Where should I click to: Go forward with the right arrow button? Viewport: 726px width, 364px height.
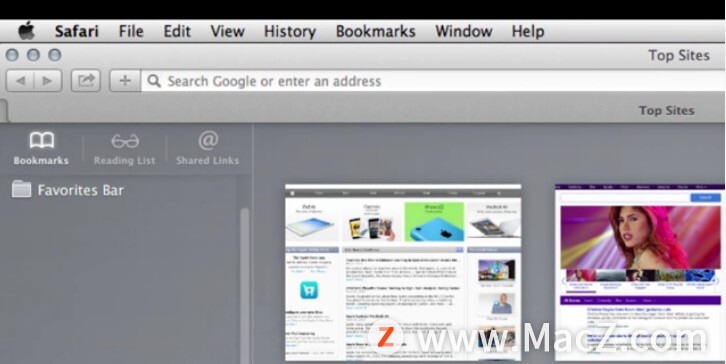coord(48,81)
